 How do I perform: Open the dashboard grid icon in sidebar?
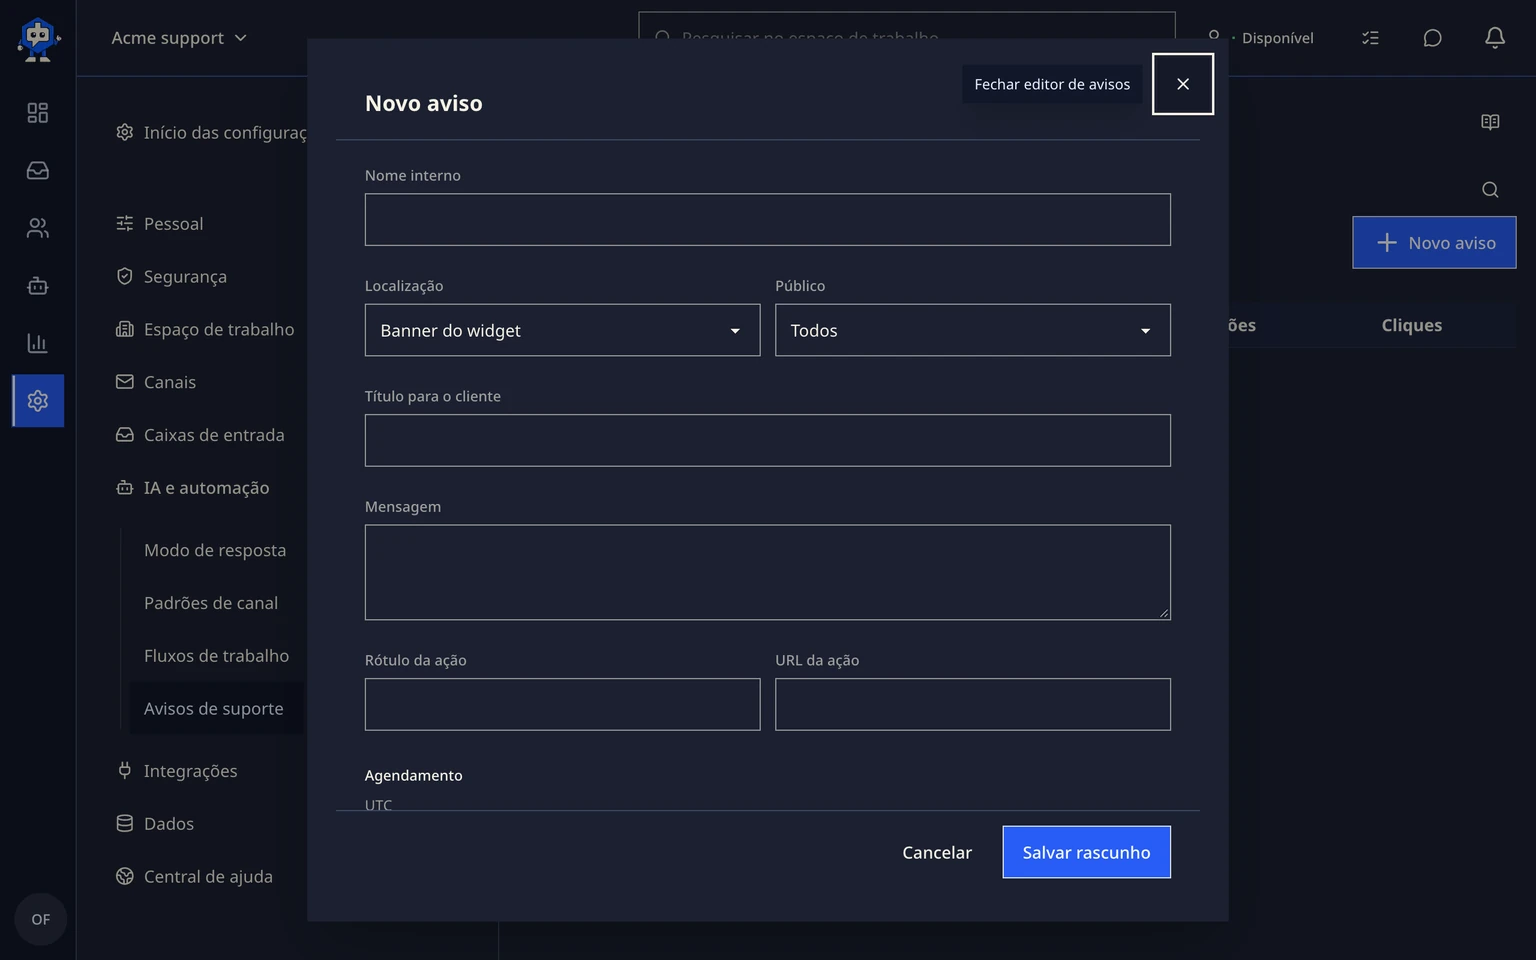[x=38, y=113]
